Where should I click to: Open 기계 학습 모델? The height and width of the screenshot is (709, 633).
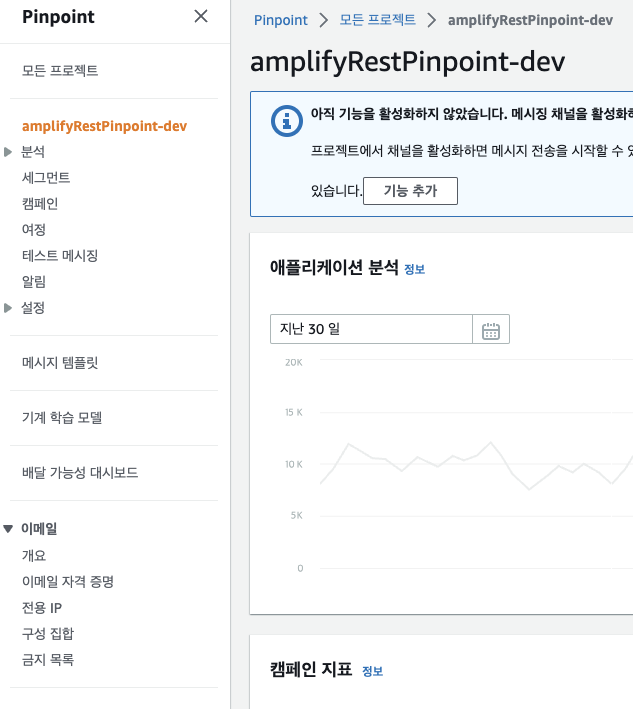[62, 418]
